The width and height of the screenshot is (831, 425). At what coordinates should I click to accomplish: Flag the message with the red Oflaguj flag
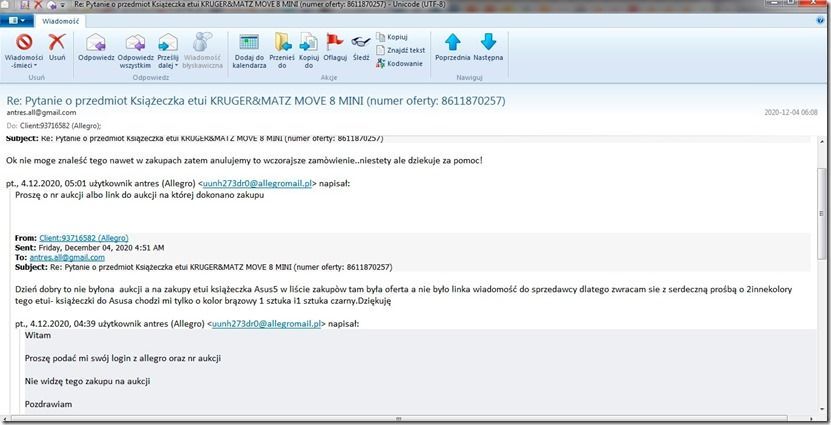click(335, 42)
